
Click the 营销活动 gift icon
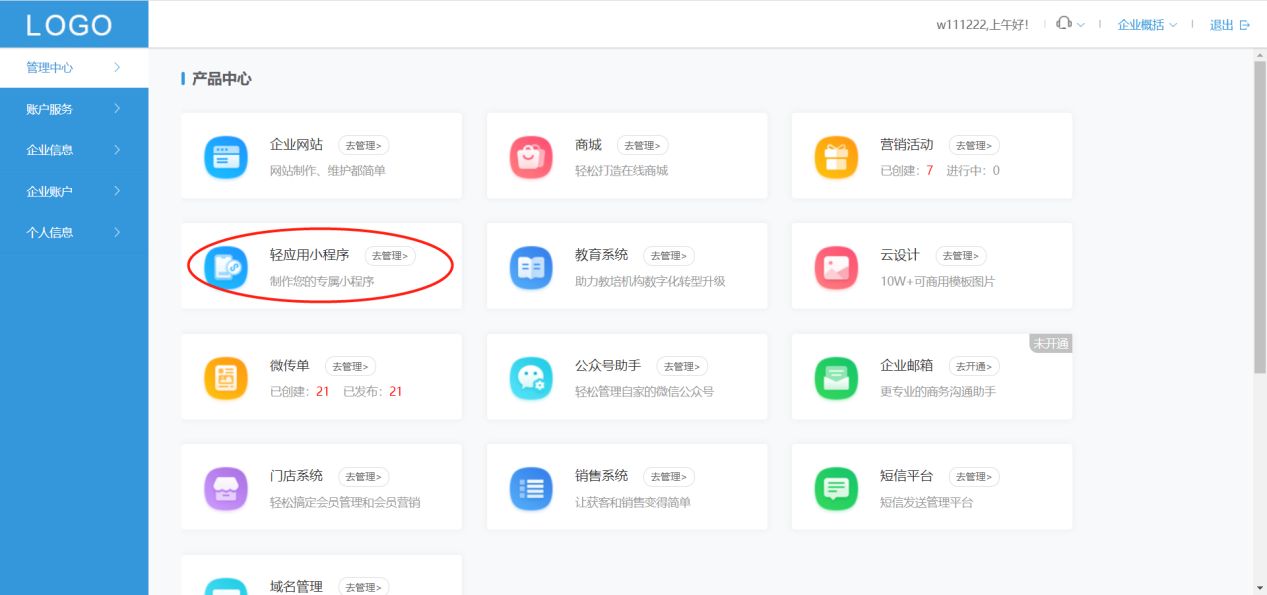click(836, 158)
